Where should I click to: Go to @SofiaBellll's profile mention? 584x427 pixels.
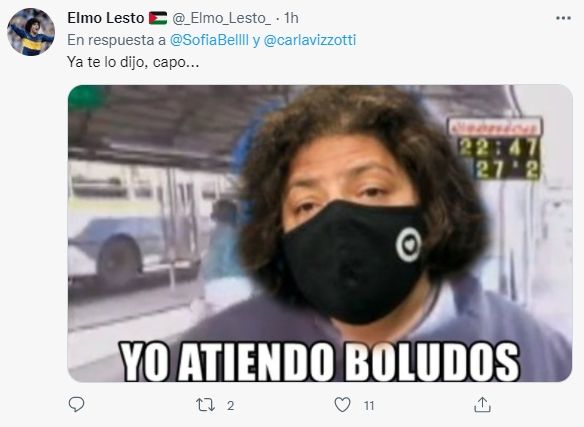(x=209, y=40)
